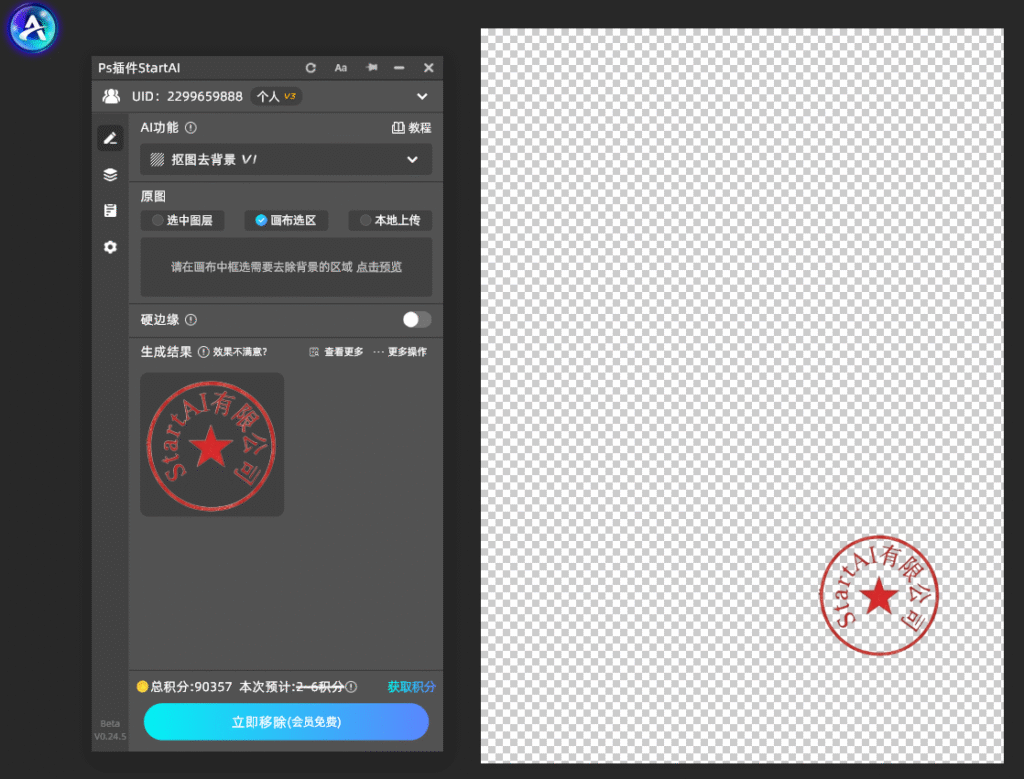
Task: Open settings gear in sidebar
Action: 110,247
